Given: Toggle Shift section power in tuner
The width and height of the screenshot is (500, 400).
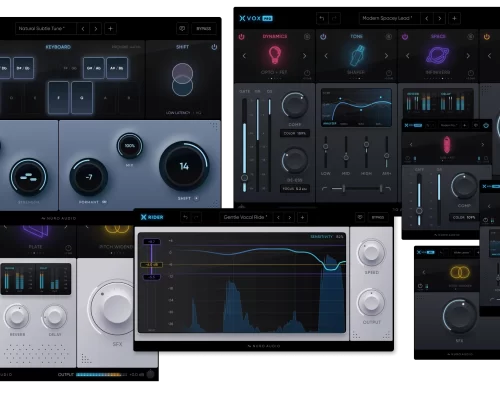Looking at the screenshot, I should pyautogui.click(x=214, y=47).
